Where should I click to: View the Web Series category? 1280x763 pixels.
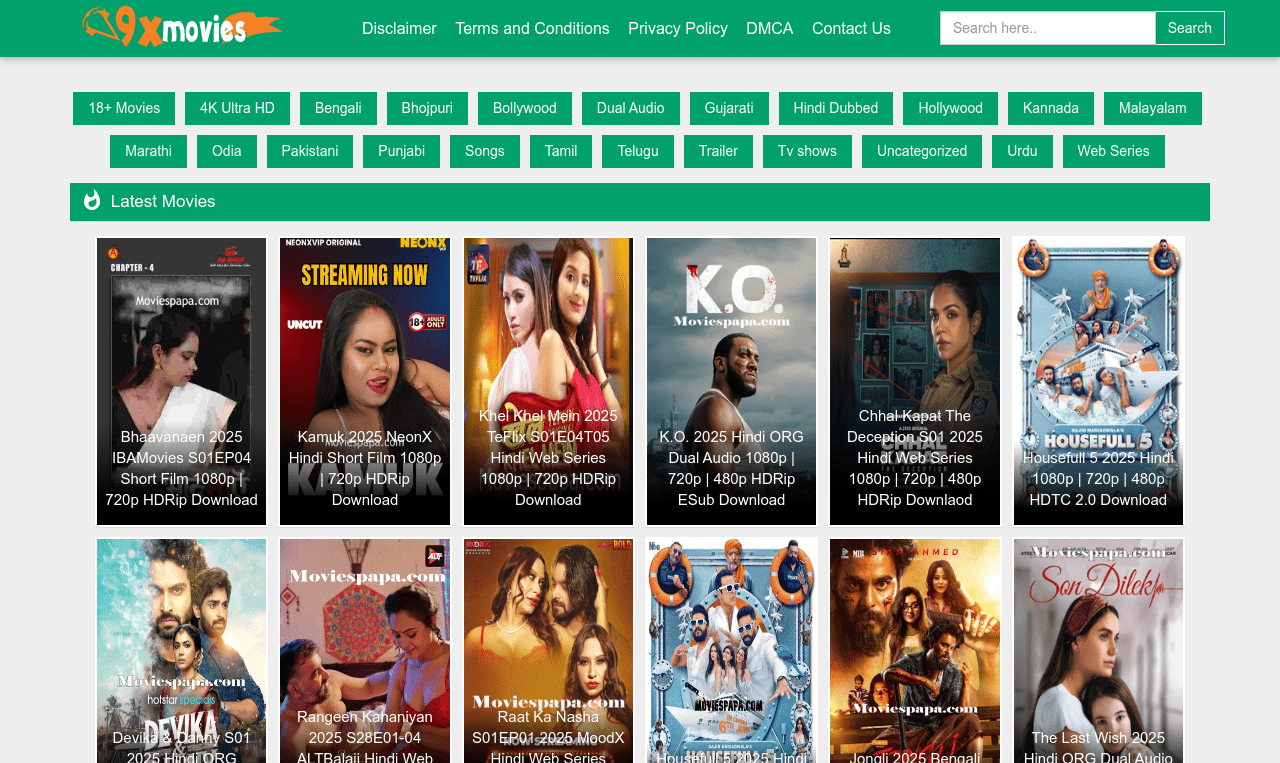(1113, 151)
